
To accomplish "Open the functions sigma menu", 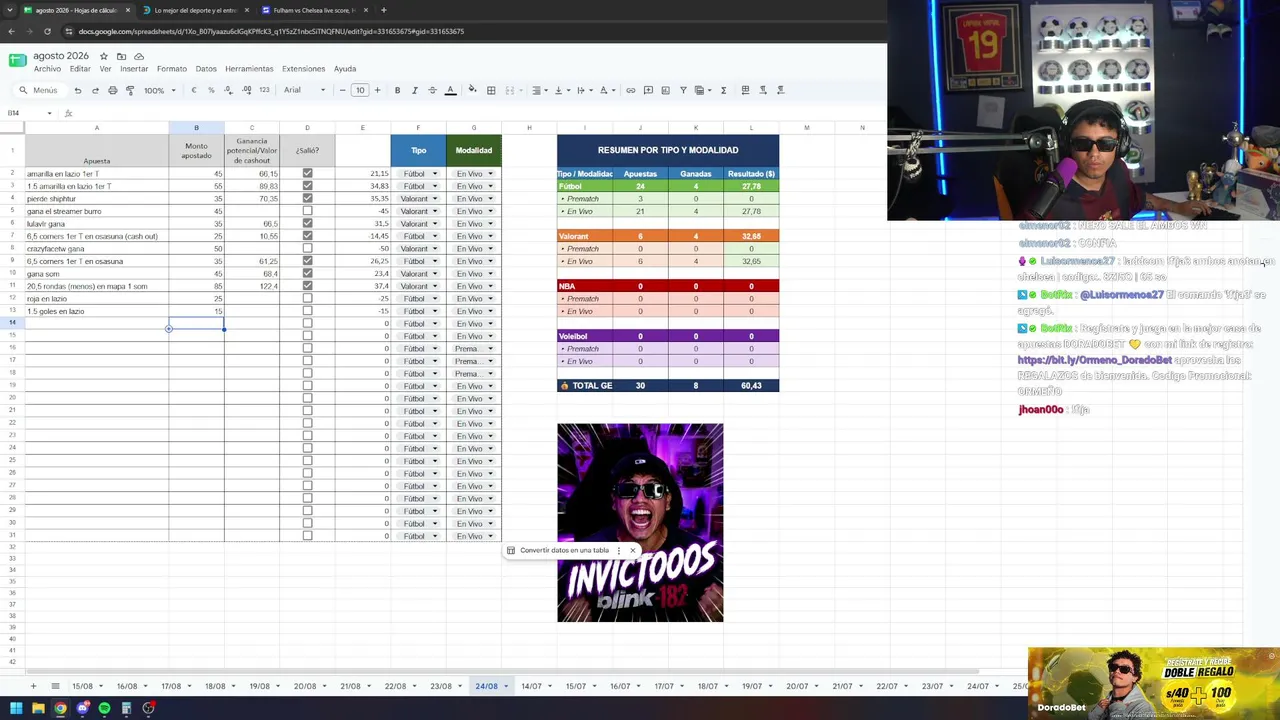I will pos(722,90).
